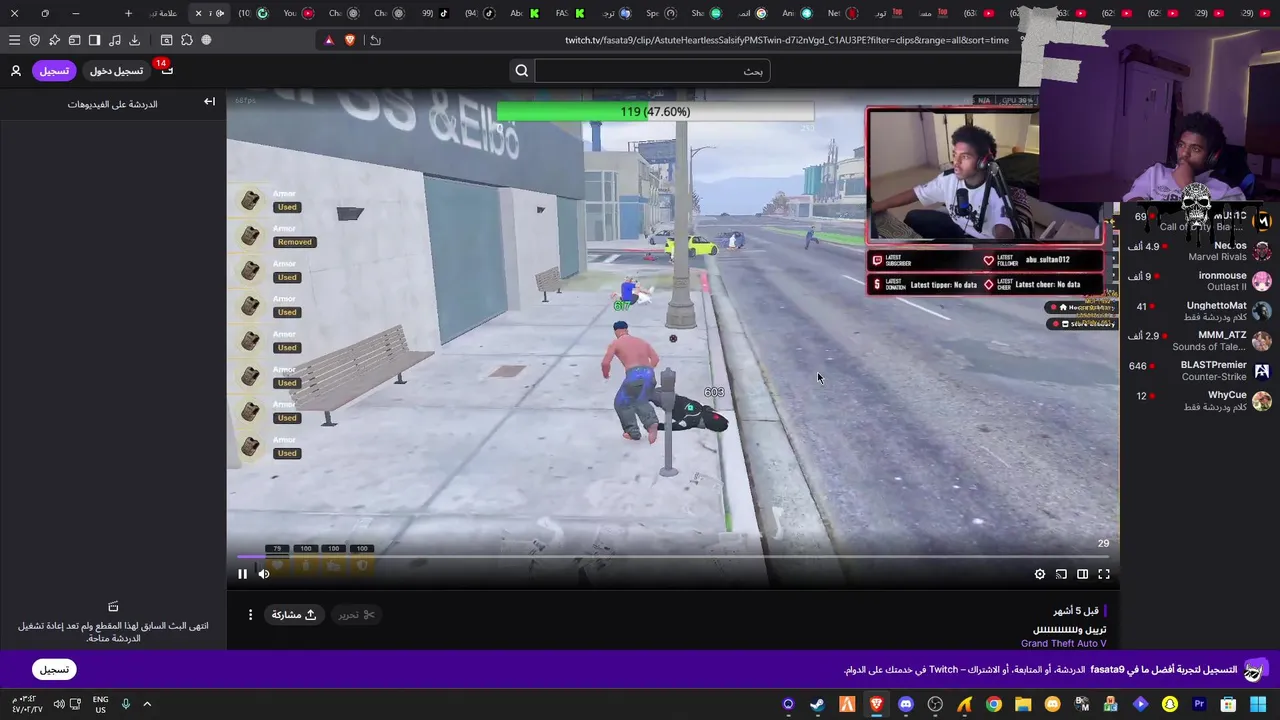Close the active Twitch tab

click(198, 13)
